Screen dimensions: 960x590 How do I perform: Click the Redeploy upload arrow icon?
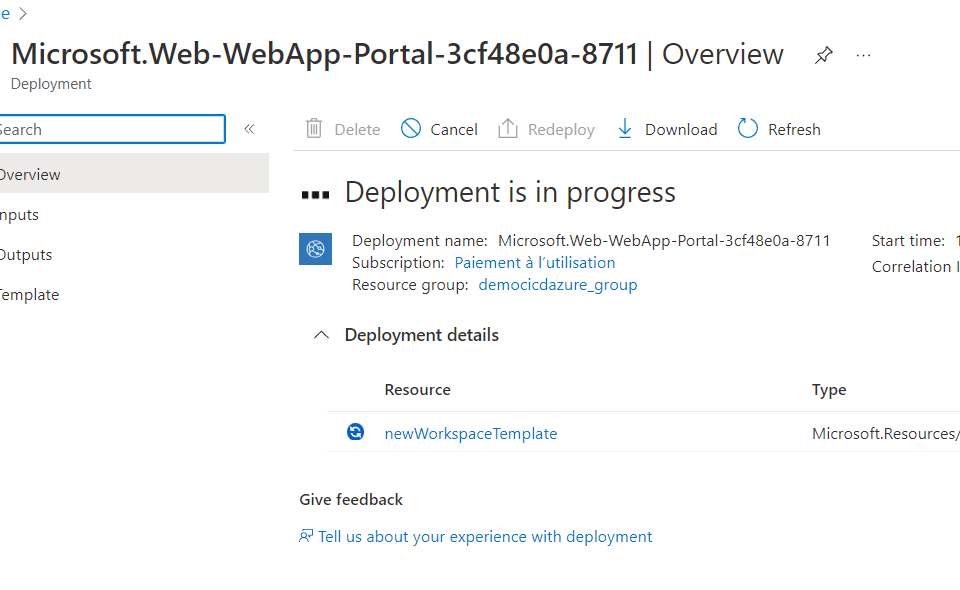(508, 129)
